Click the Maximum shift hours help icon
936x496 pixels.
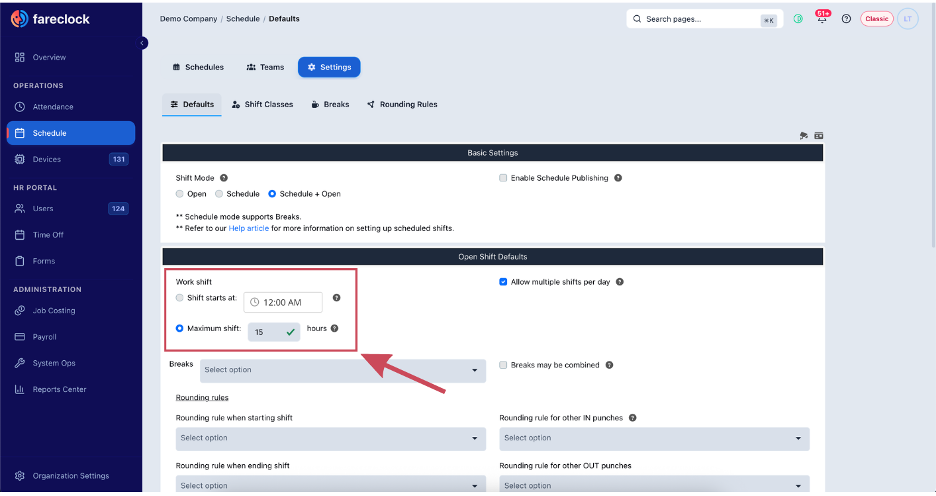(x=334, y=328)
